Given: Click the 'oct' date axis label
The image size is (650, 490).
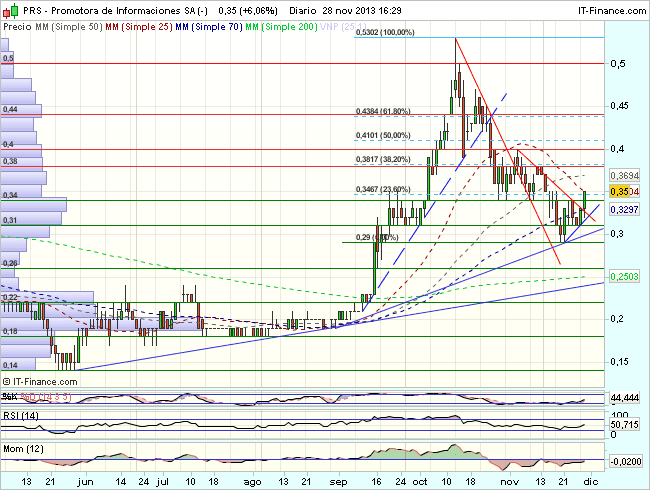Looking at the screenshot, I should click(420, 482).
